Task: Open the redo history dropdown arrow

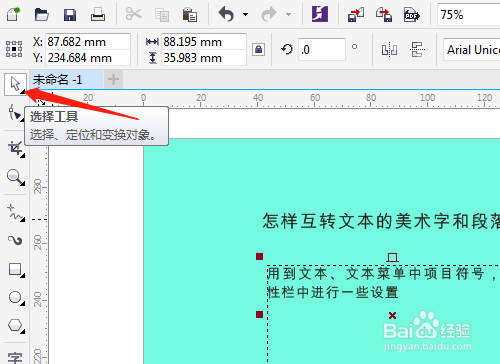Action: (288, 14)
